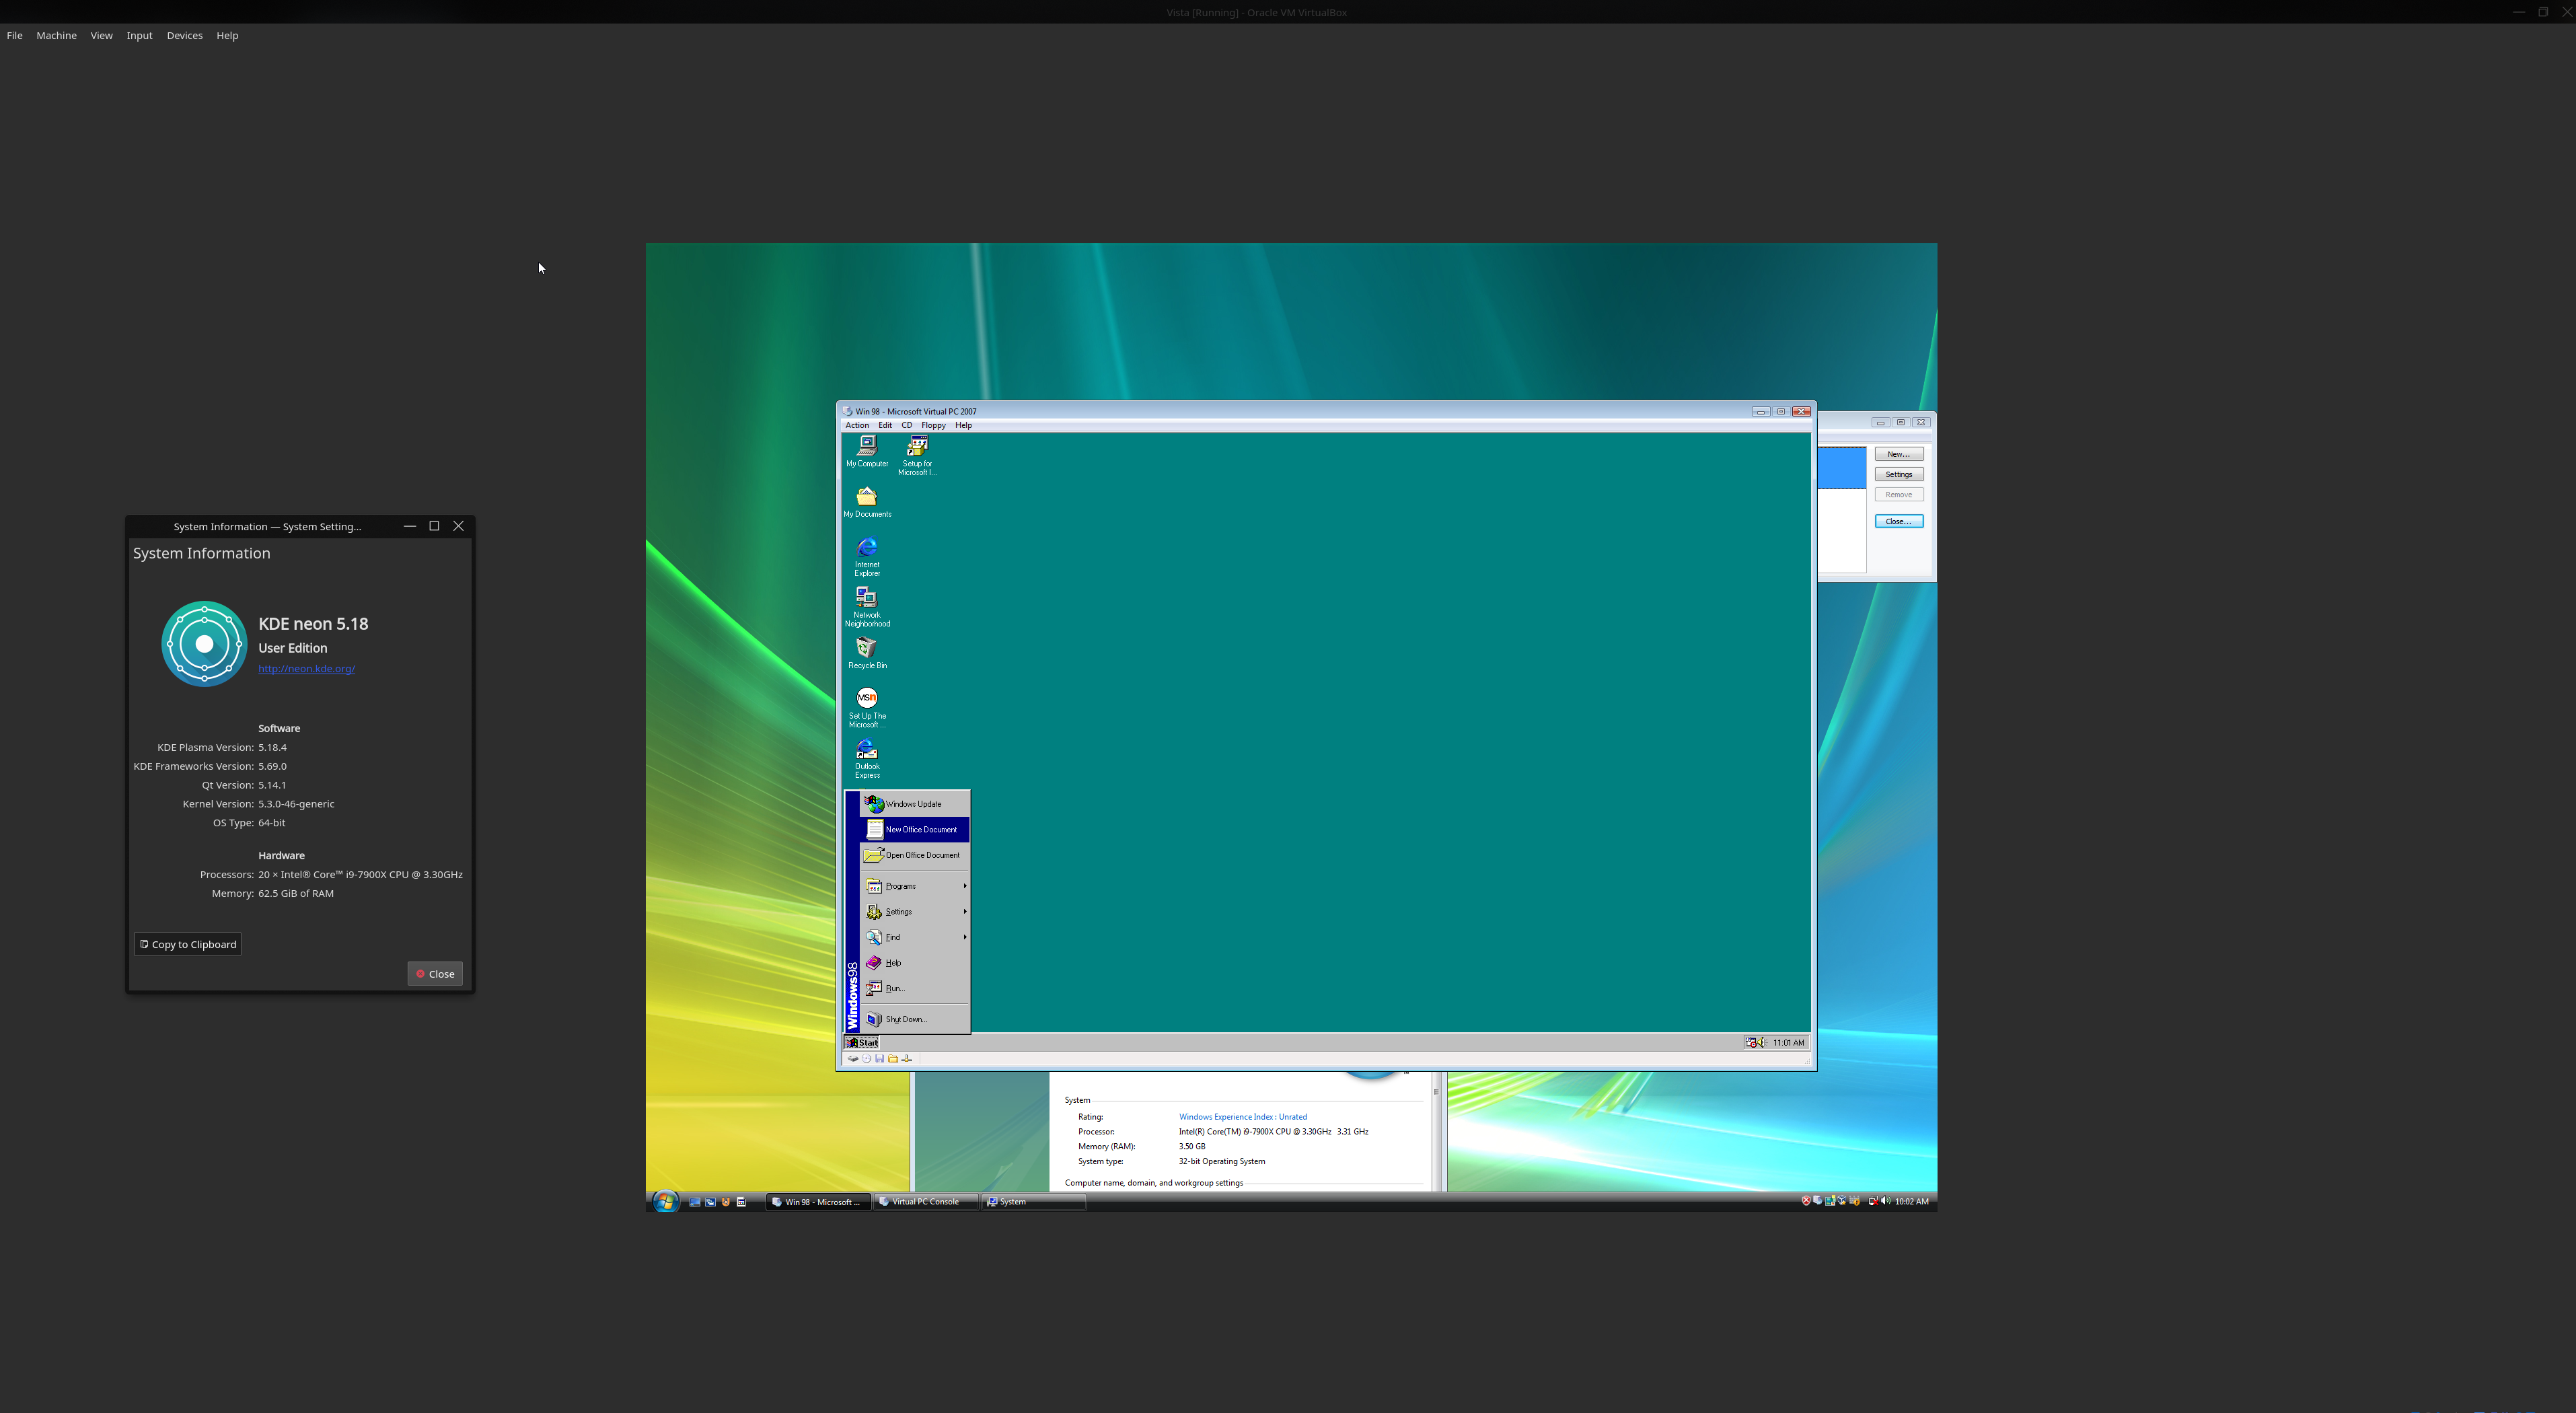The height and width of the screenshot is (1413, 2576).
Task: Click scrollbar in Vista System window
Action: (1436, 1131)
